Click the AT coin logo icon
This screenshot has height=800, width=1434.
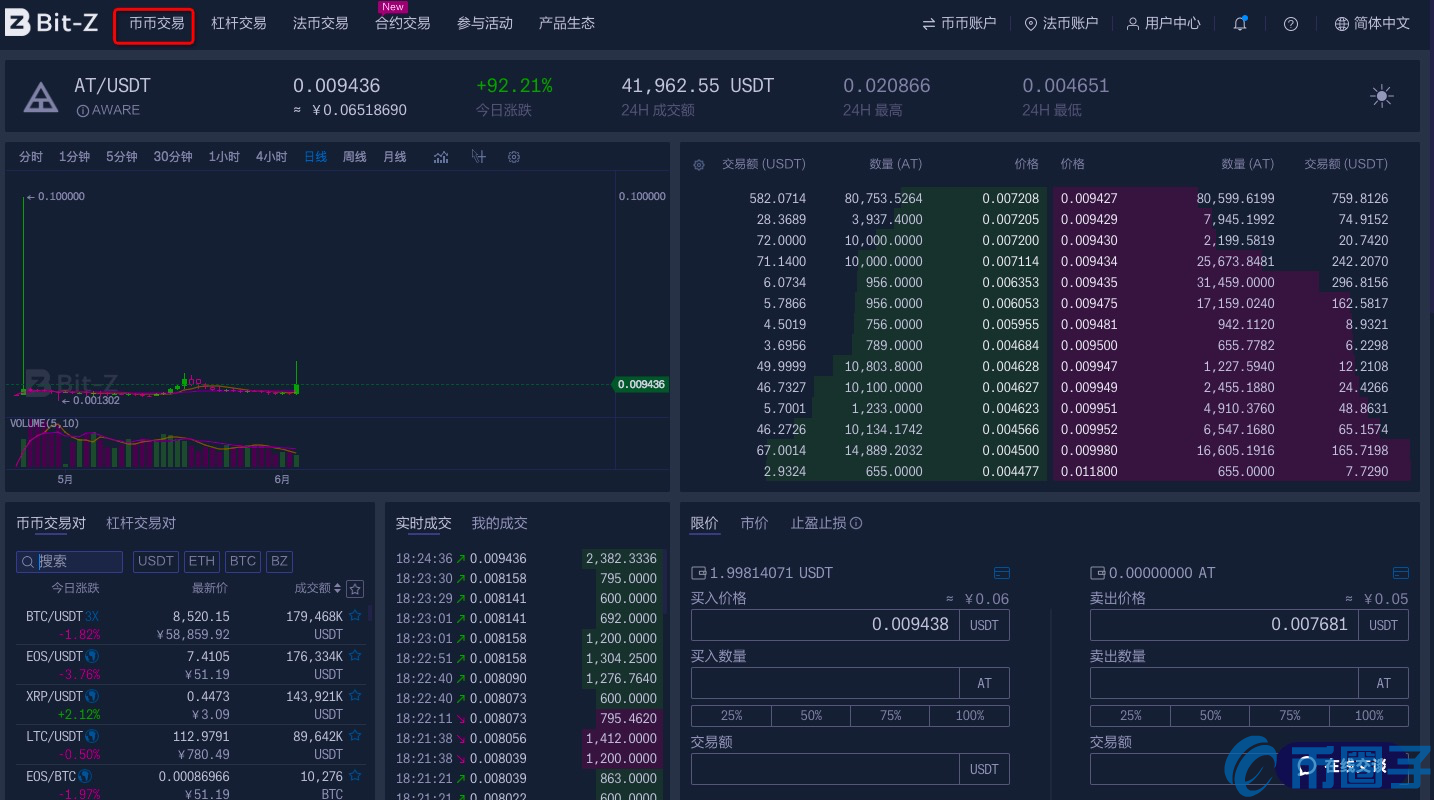coord(41,97)
